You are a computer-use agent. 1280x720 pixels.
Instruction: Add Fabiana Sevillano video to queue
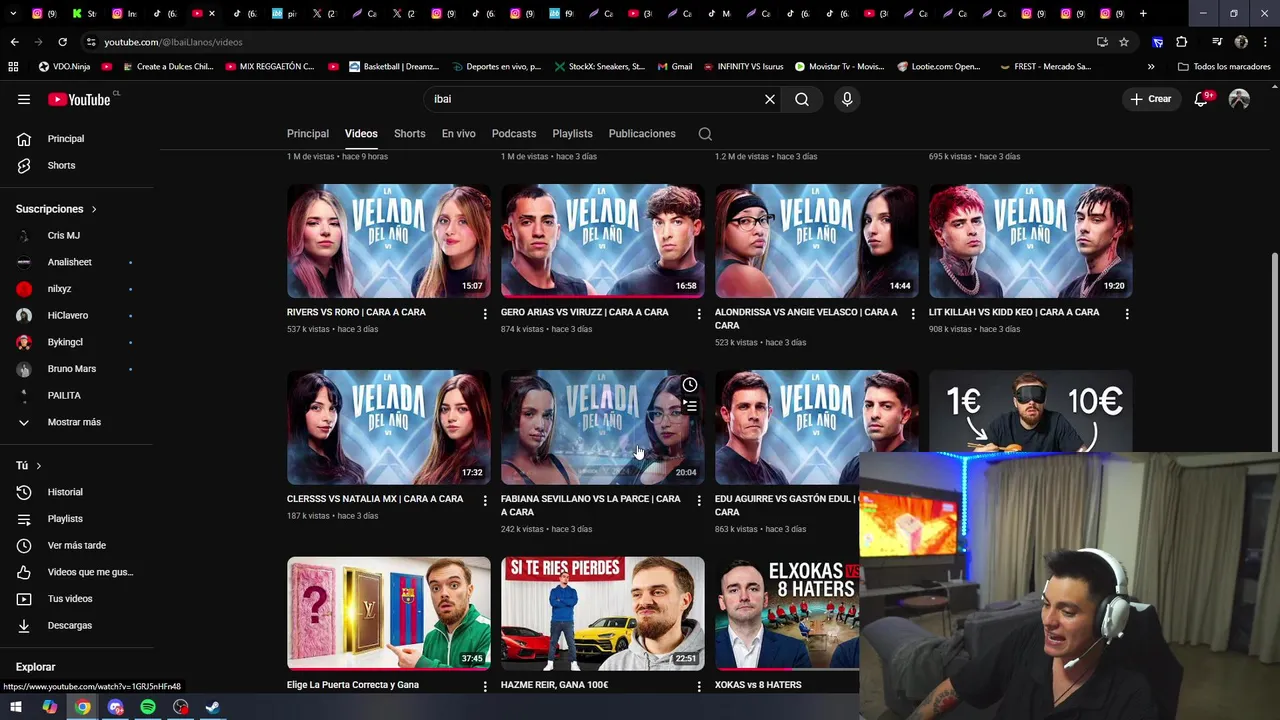(x=690, y=406)
